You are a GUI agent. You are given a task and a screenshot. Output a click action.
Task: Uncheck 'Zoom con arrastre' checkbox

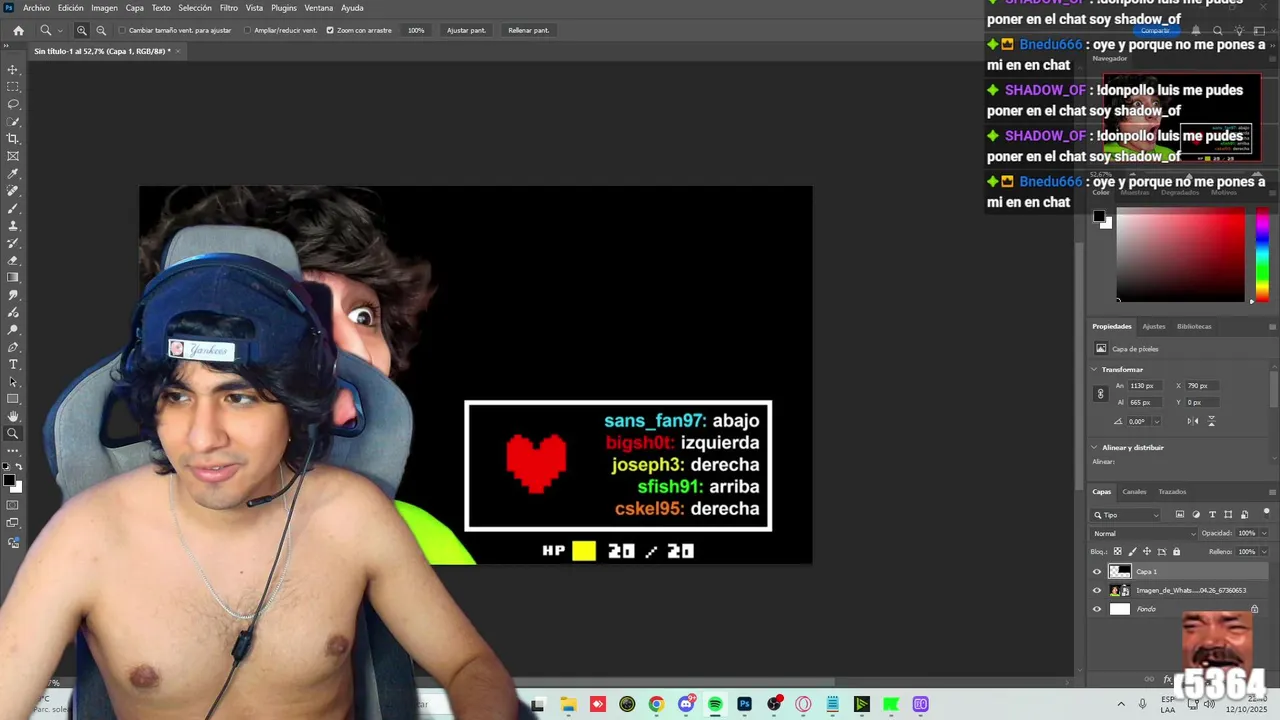pos(330,31)
